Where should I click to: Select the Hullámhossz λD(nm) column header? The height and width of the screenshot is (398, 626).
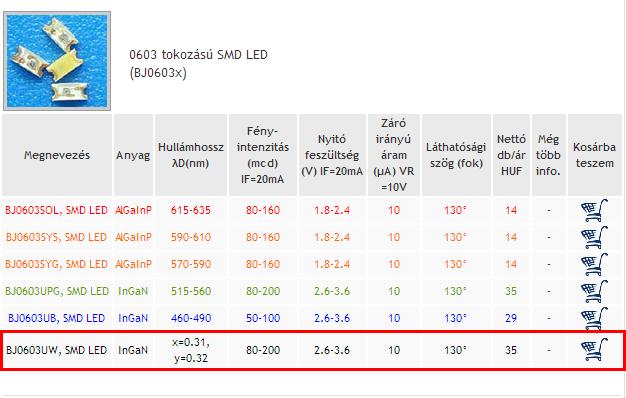(x=191, y=155)
